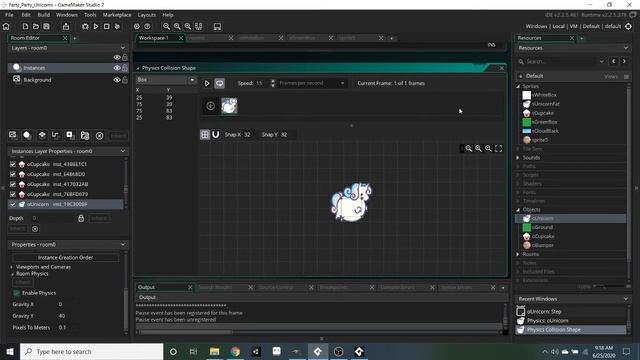Expand Viewports and Cameras section
The image size is (640, 360).
pos(11,267)
